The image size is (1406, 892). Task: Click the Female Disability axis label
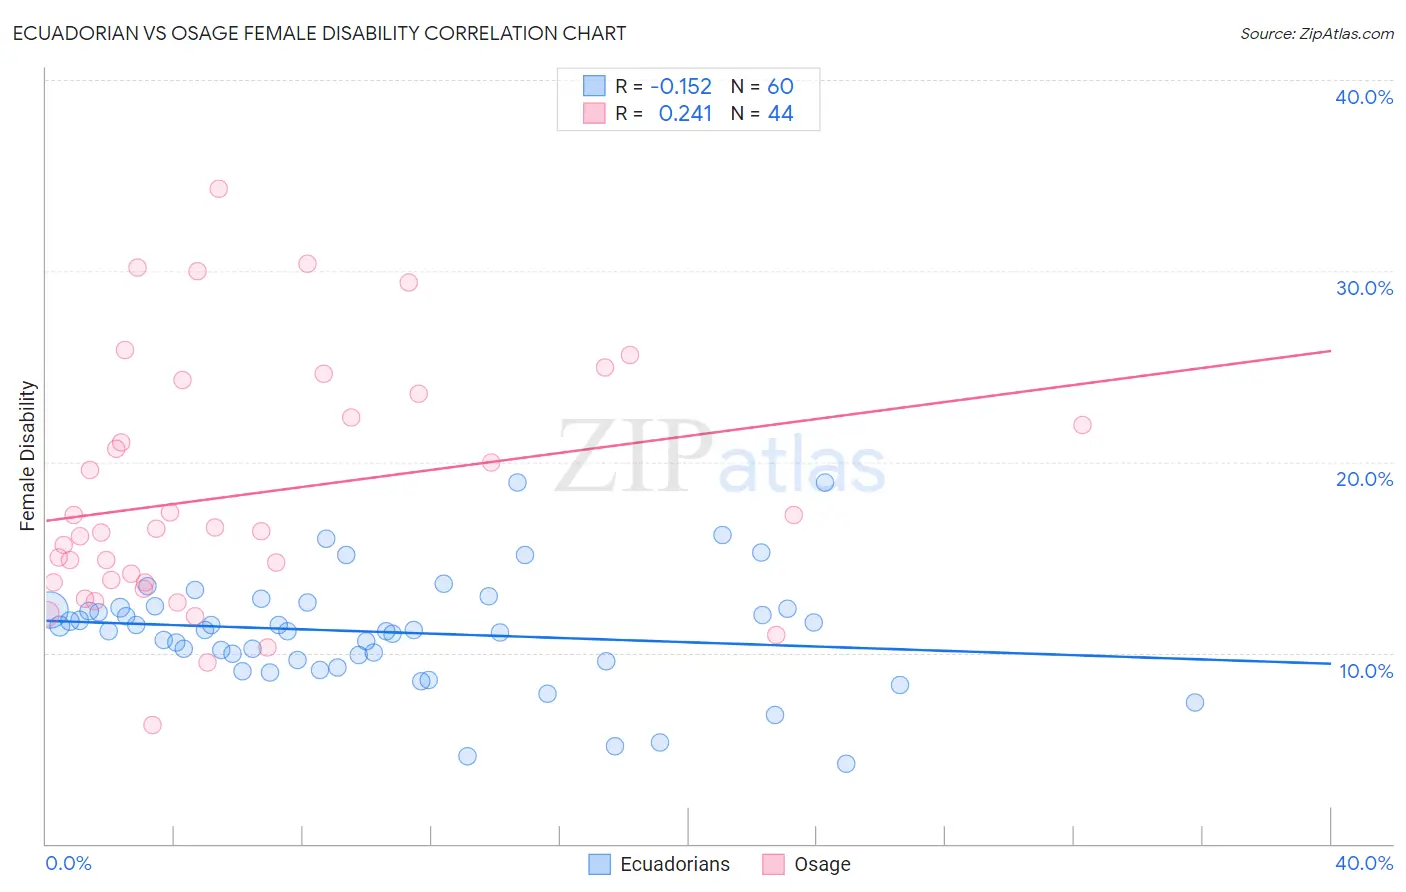point(28,456)
